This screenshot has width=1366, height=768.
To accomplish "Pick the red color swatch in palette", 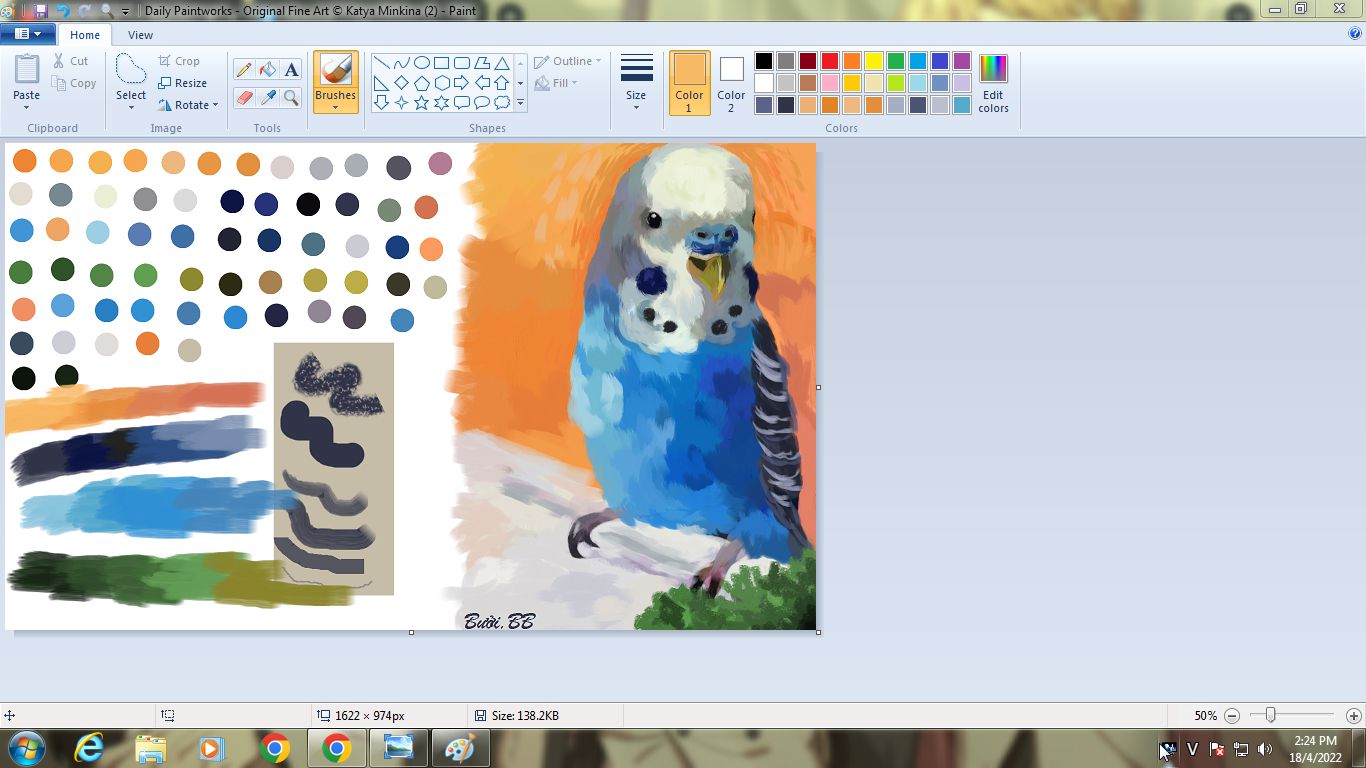I will pos(829,61).
